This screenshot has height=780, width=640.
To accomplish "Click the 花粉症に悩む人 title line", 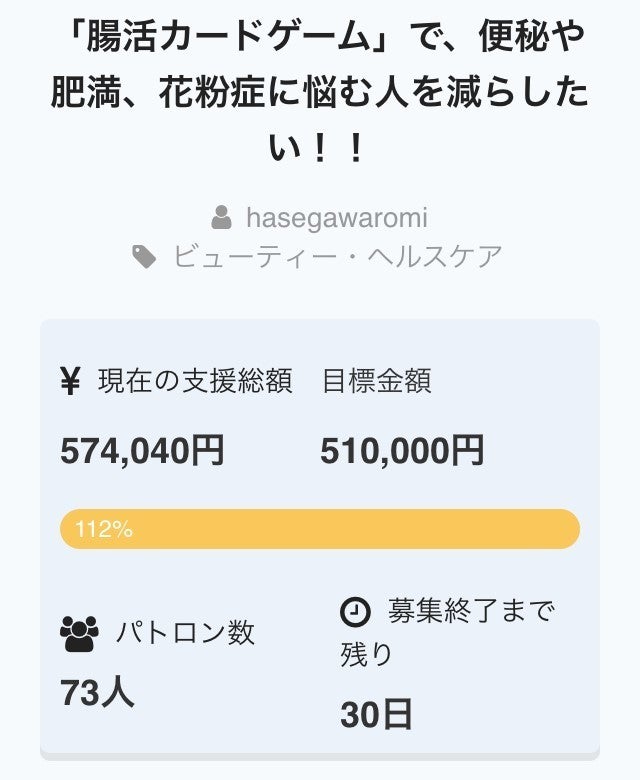I will (320, 94).
